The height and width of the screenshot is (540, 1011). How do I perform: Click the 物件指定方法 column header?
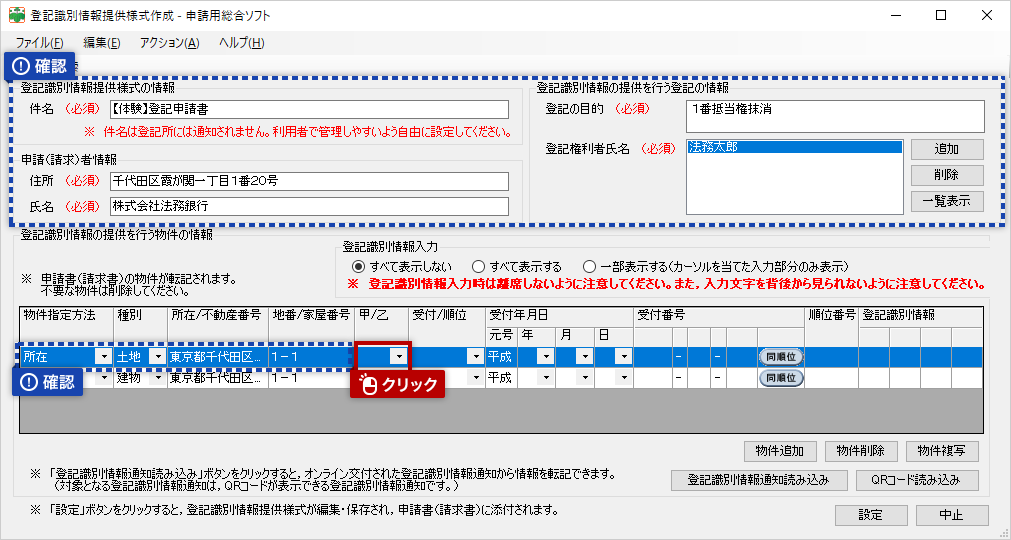point(66,325)
